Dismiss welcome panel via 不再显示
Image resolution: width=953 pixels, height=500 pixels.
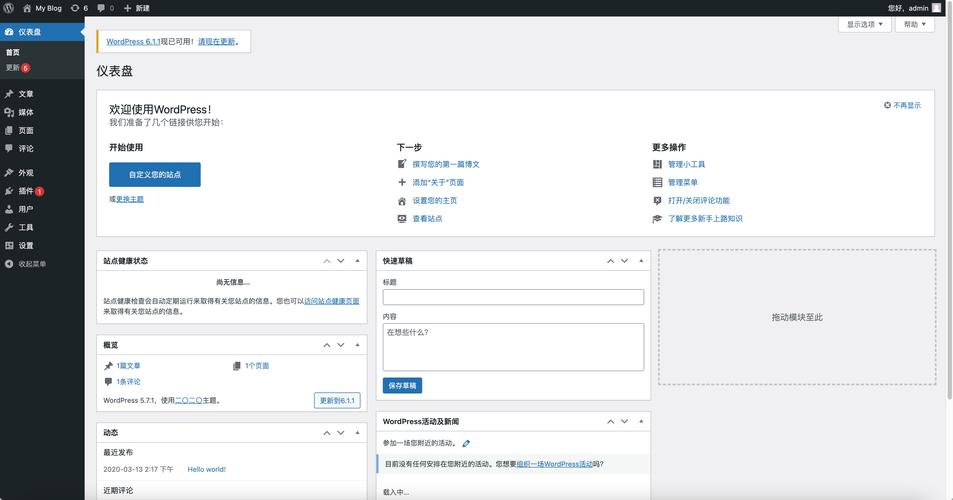(903, 105)
